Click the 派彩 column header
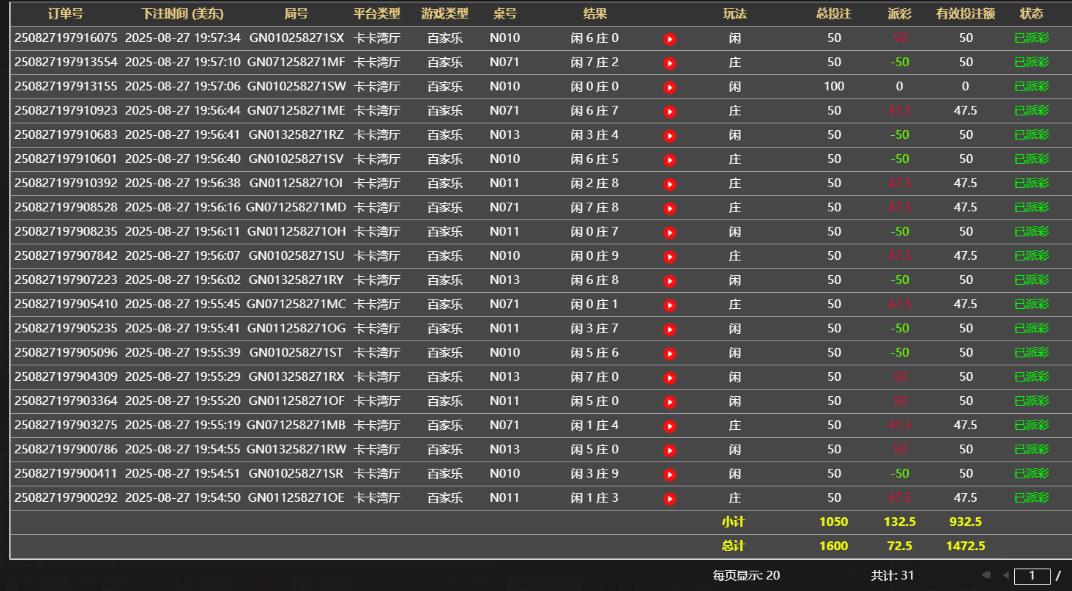Screen dimensions: 1072x591 [899, 14]
